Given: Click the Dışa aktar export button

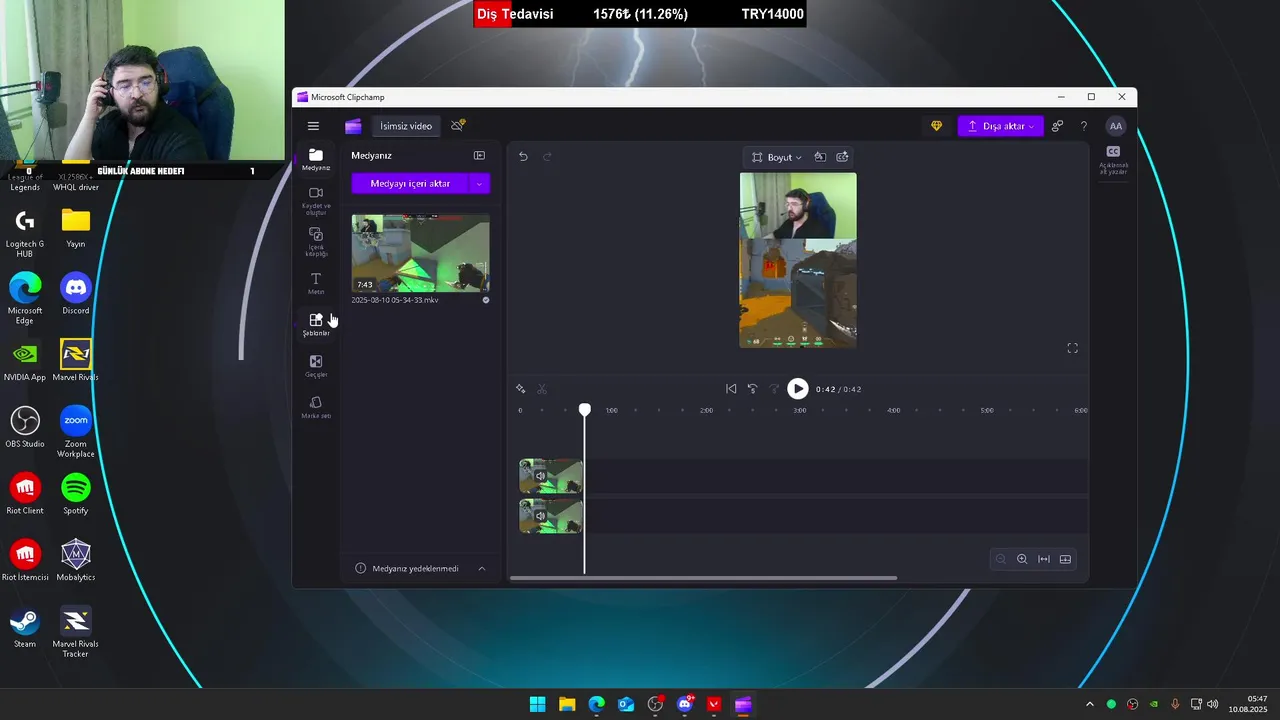Looking at the screenshot, I should pyautogui.click(x=1000, y=126).
